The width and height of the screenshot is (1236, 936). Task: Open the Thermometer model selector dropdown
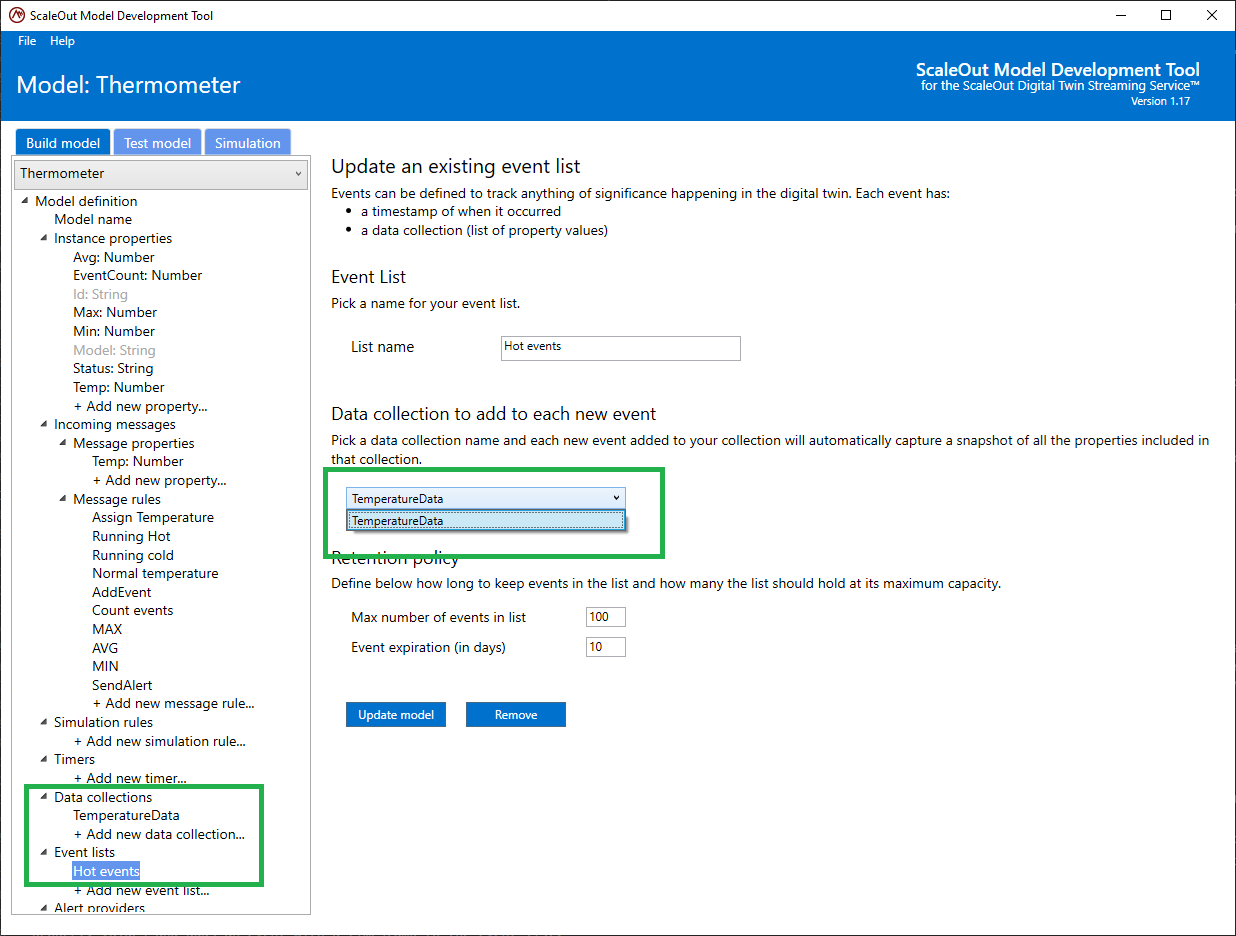click(160, 173)
